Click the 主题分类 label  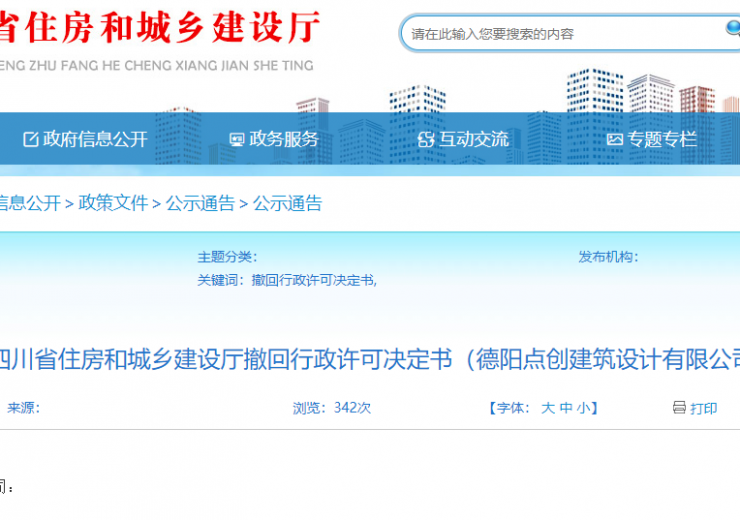click(227, 257)
